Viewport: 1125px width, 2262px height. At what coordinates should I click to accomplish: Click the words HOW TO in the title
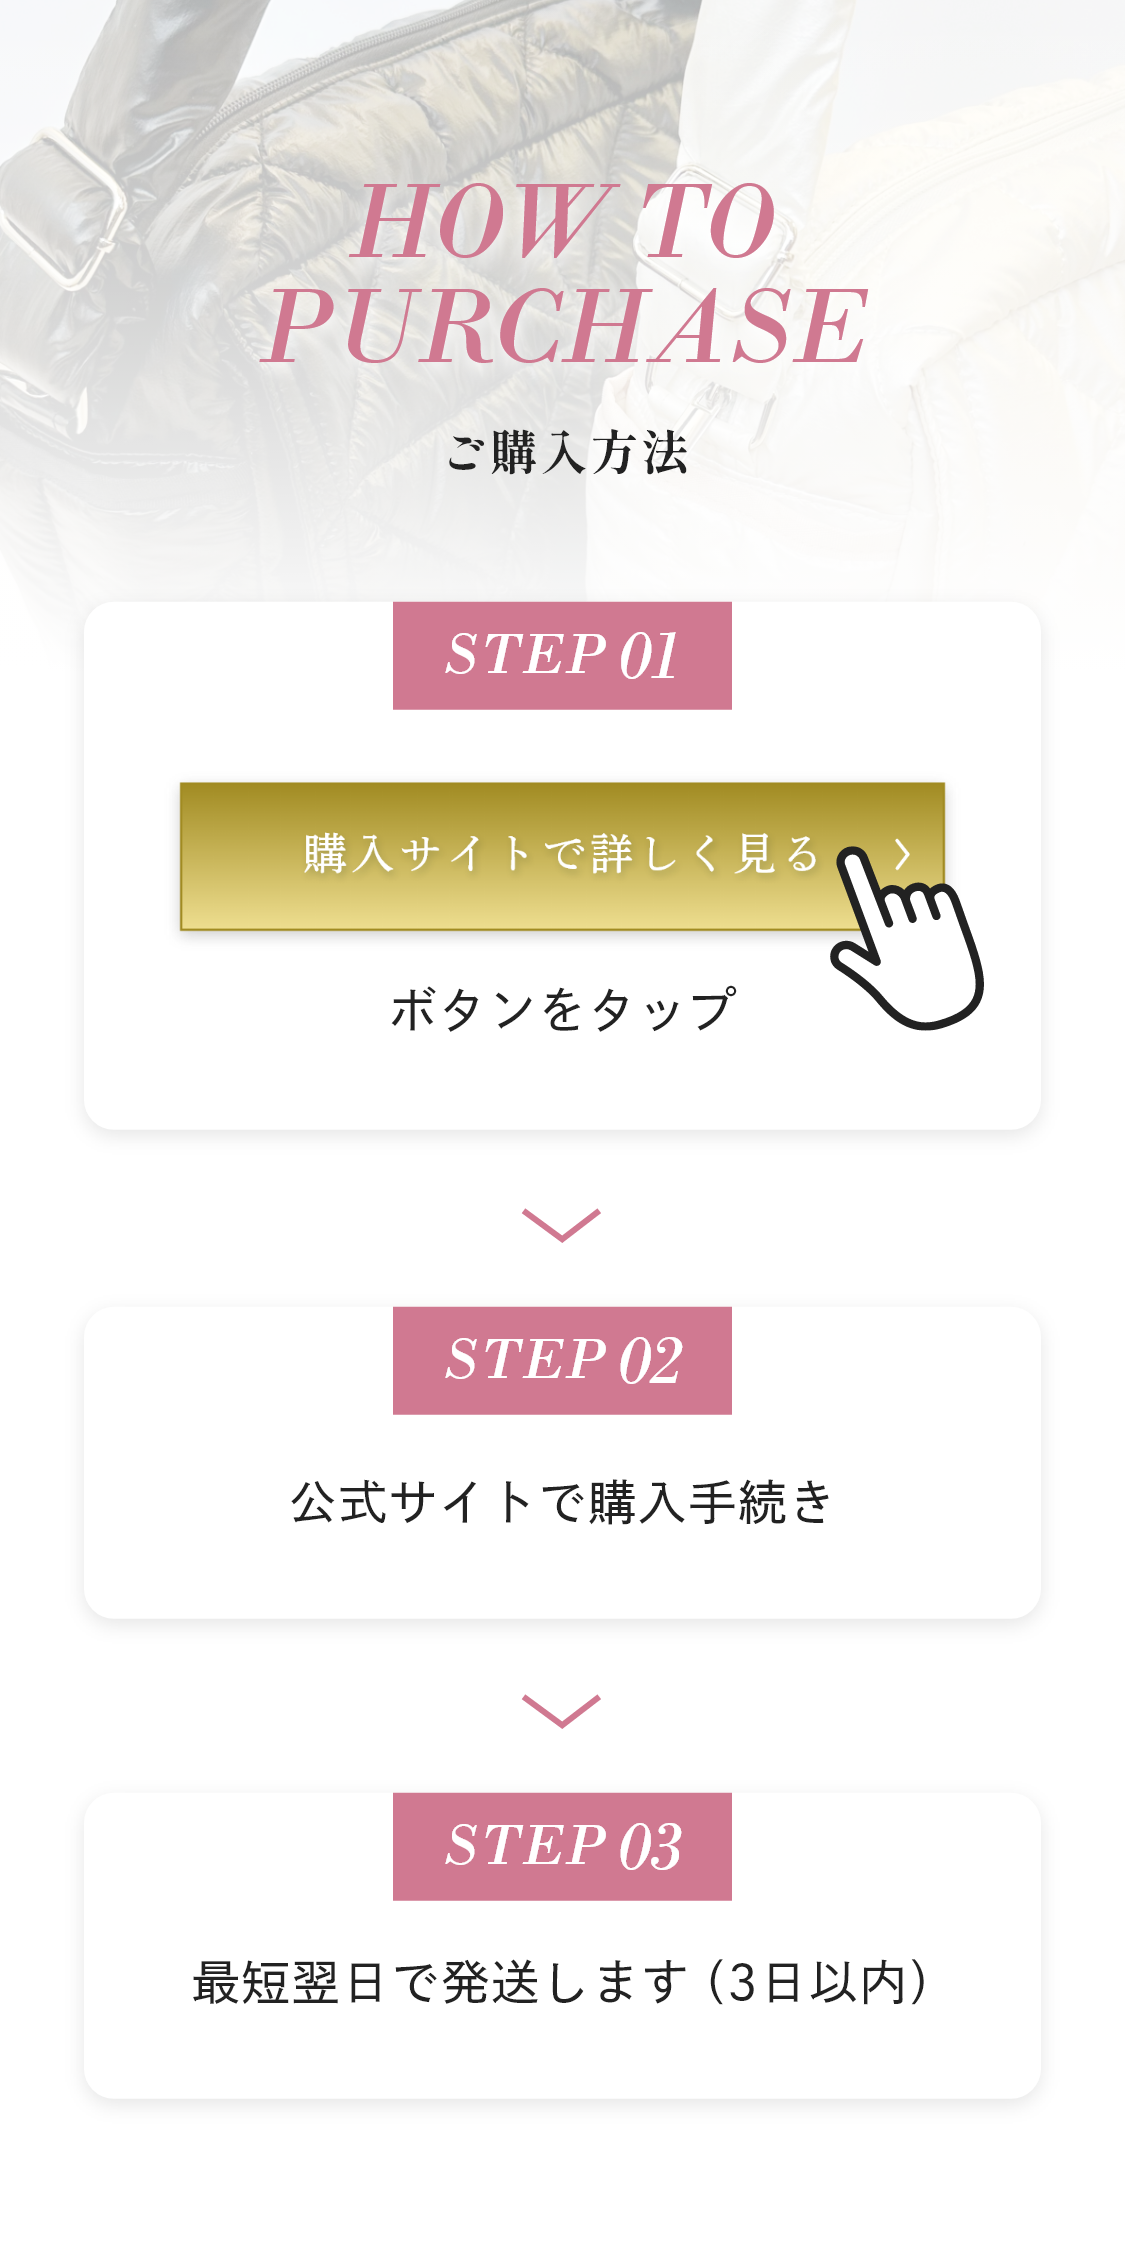point(564,220)
